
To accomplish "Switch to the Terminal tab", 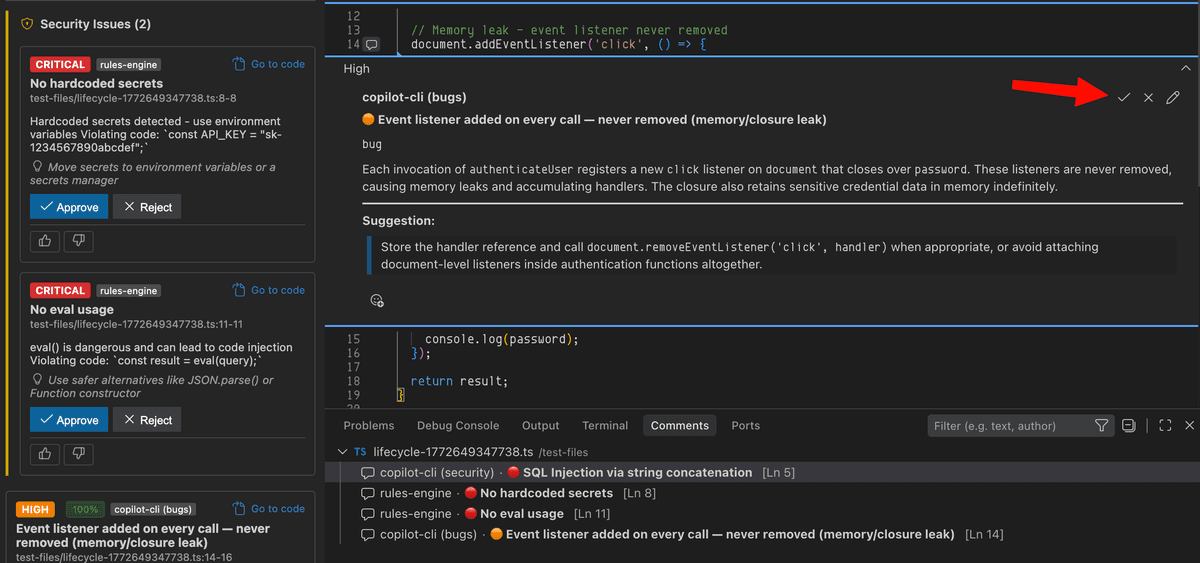I will tap(605, 425).
